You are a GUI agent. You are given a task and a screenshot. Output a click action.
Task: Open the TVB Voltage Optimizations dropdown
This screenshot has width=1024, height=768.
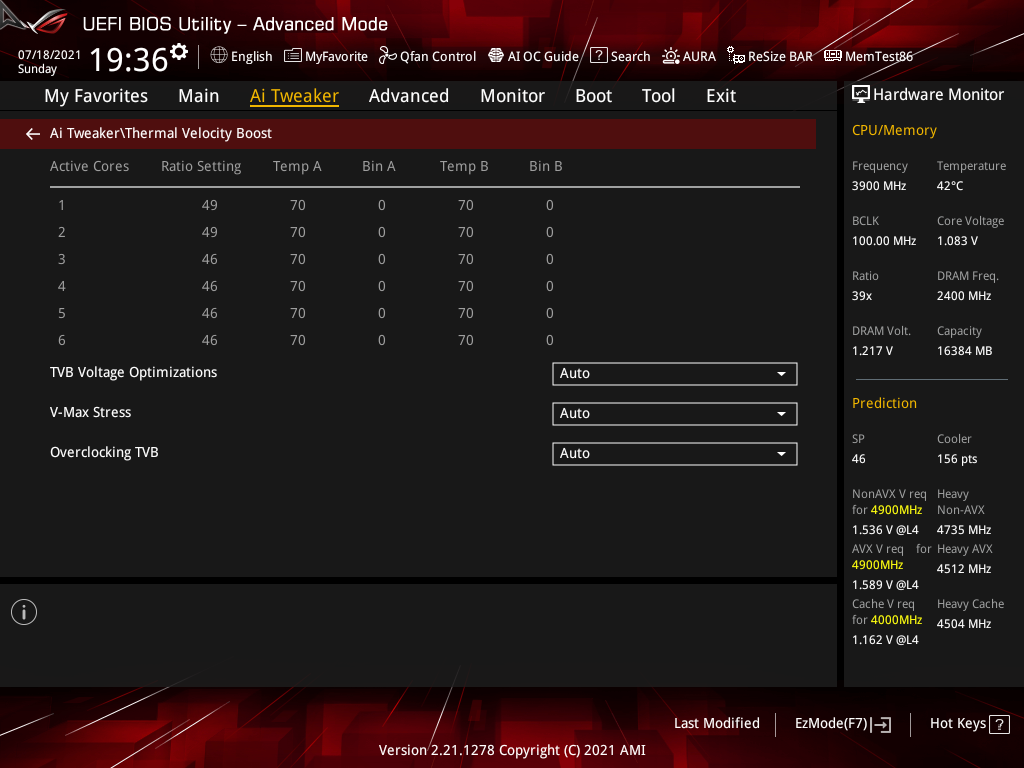tap(674, 373)
